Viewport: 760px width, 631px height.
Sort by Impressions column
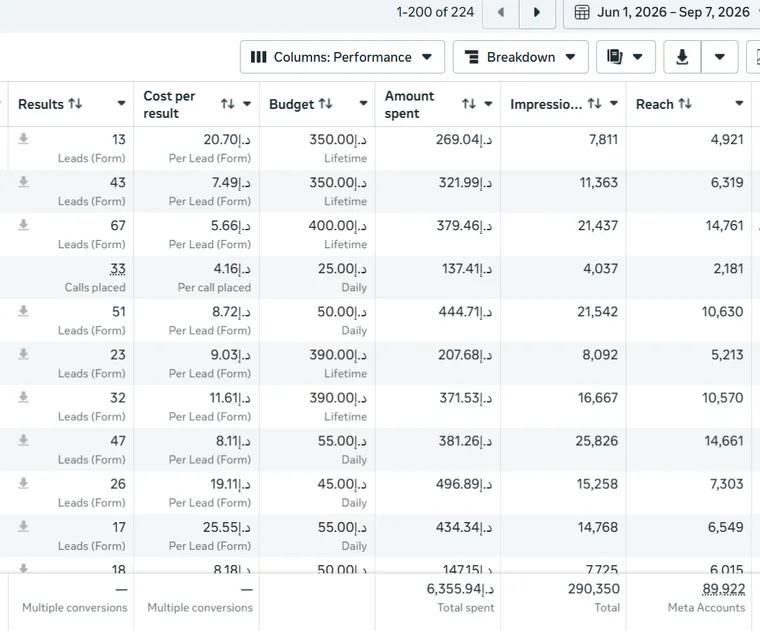pyautogui.click(x=594, y=104)
